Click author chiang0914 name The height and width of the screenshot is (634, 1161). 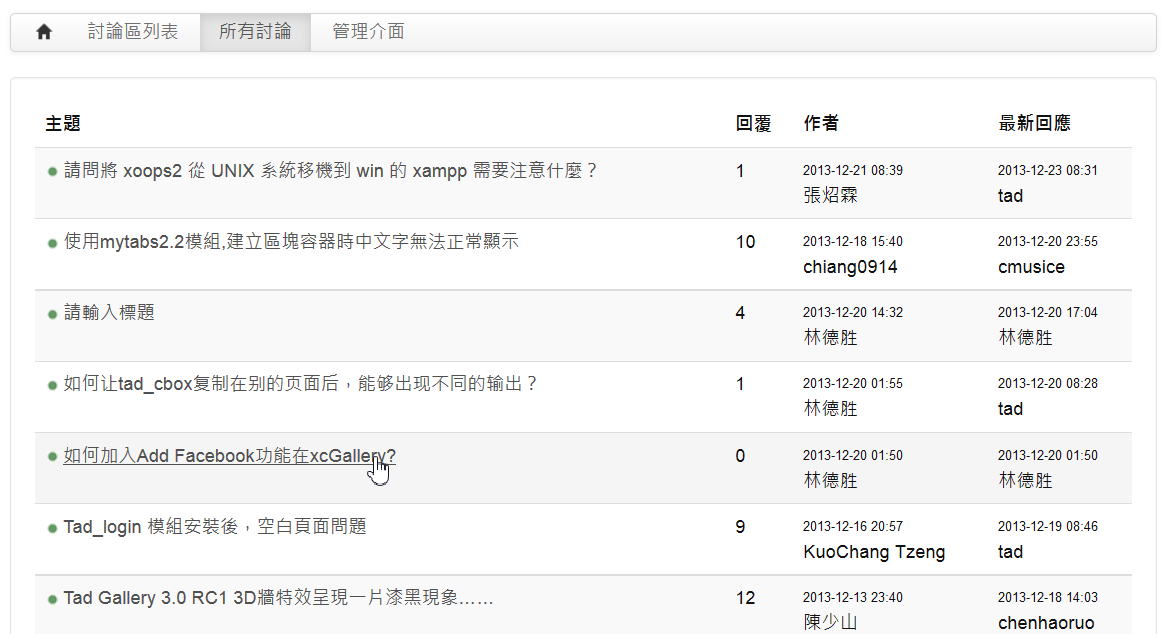pos(850,267)
